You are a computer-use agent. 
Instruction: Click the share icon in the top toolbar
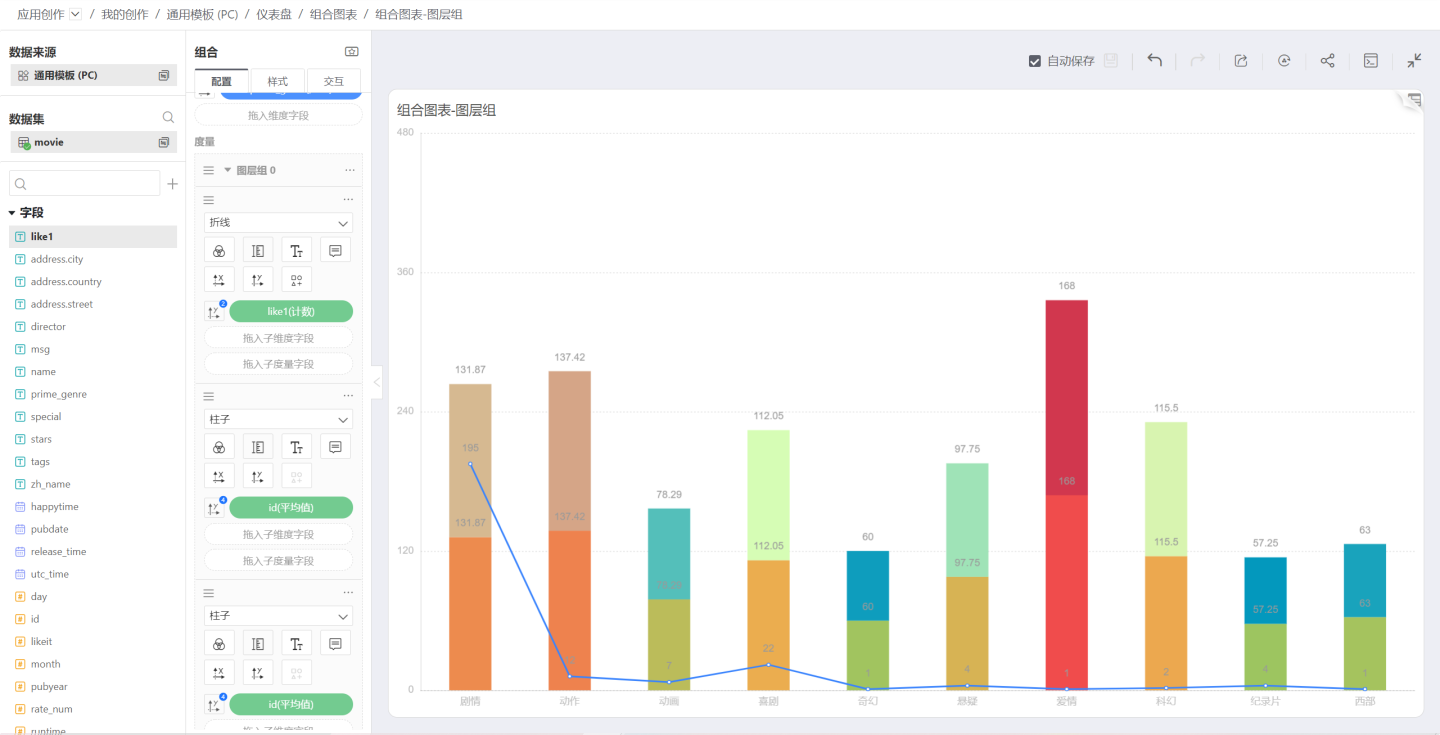[x=1327, y=61]
